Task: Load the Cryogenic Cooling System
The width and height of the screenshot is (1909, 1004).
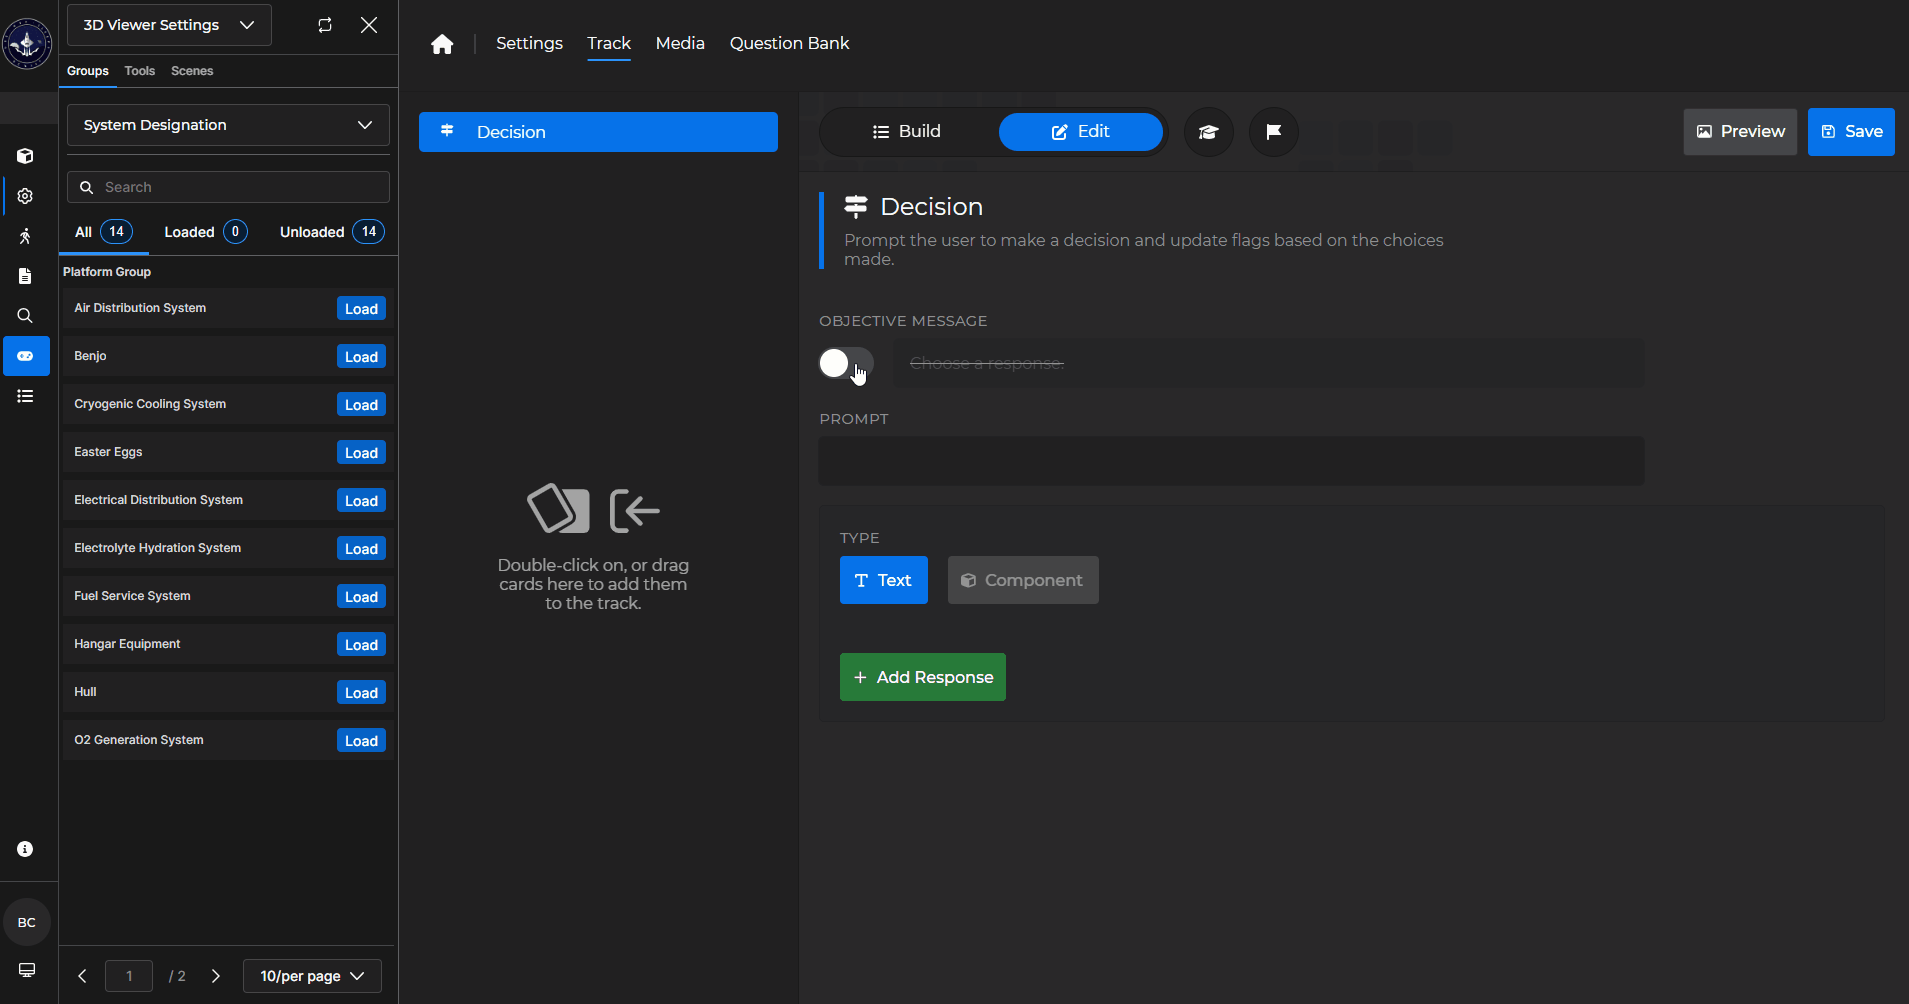Action: click(361, 405)
